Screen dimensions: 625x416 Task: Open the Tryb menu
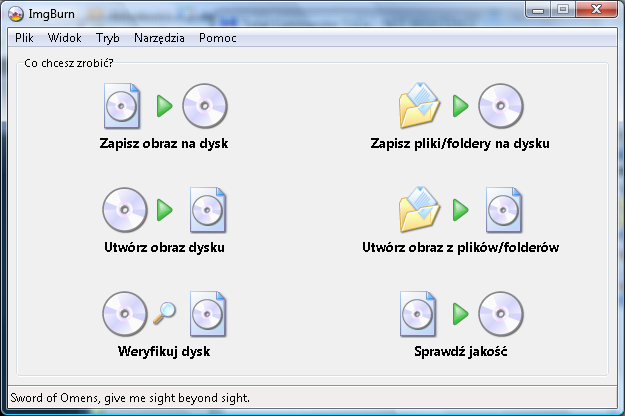tap(108, 38)
